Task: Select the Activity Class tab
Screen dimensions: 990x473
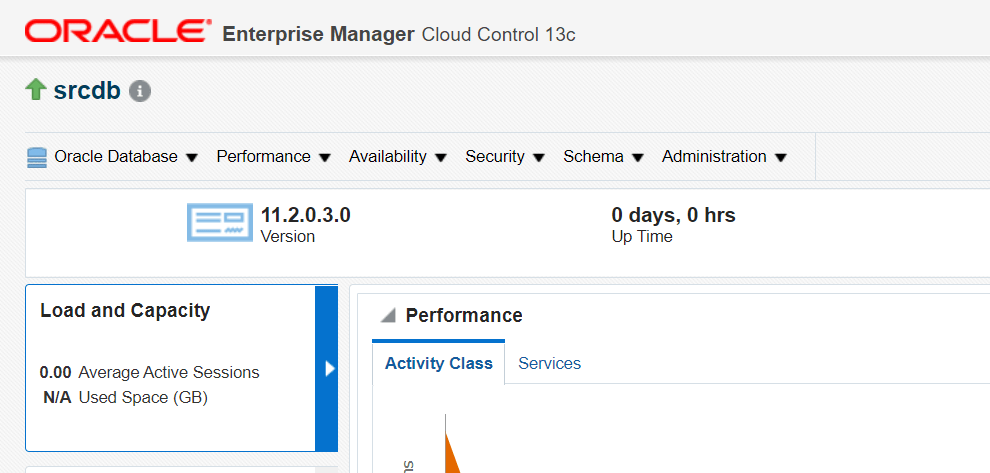Action: point(439,363)
